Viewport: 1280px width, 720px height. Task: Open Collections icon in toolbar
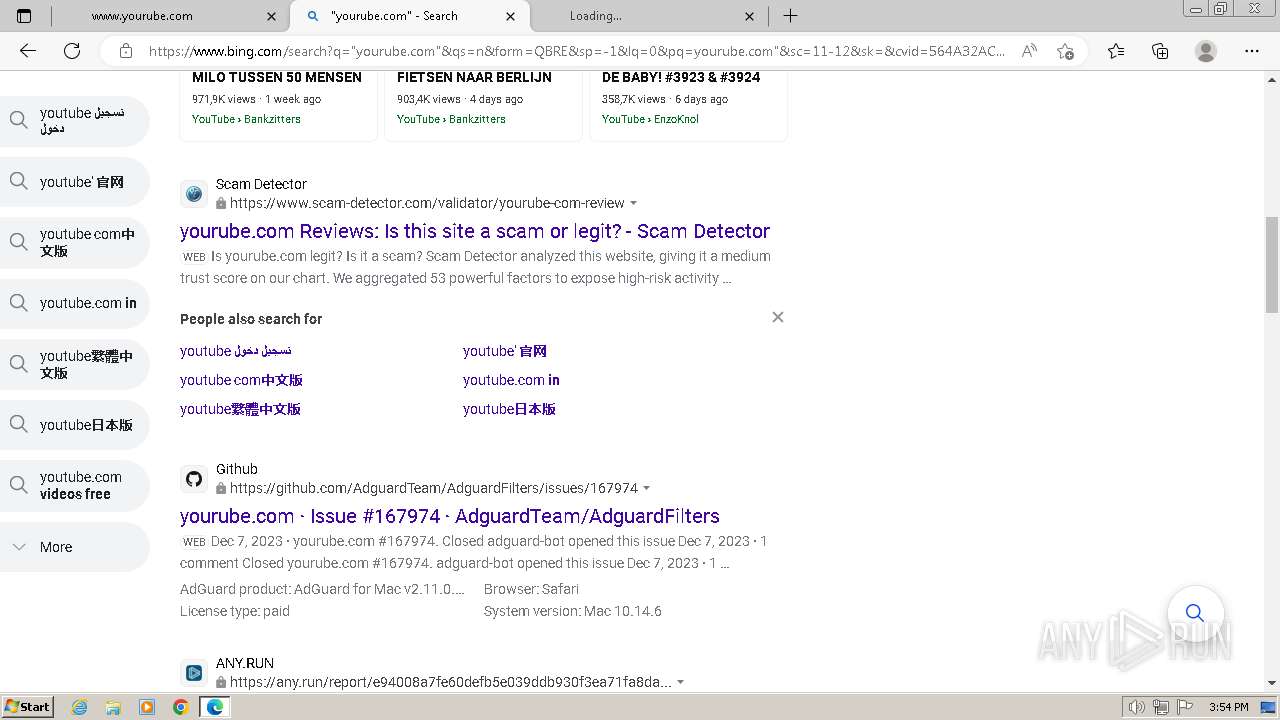(x=1160, y=51)
